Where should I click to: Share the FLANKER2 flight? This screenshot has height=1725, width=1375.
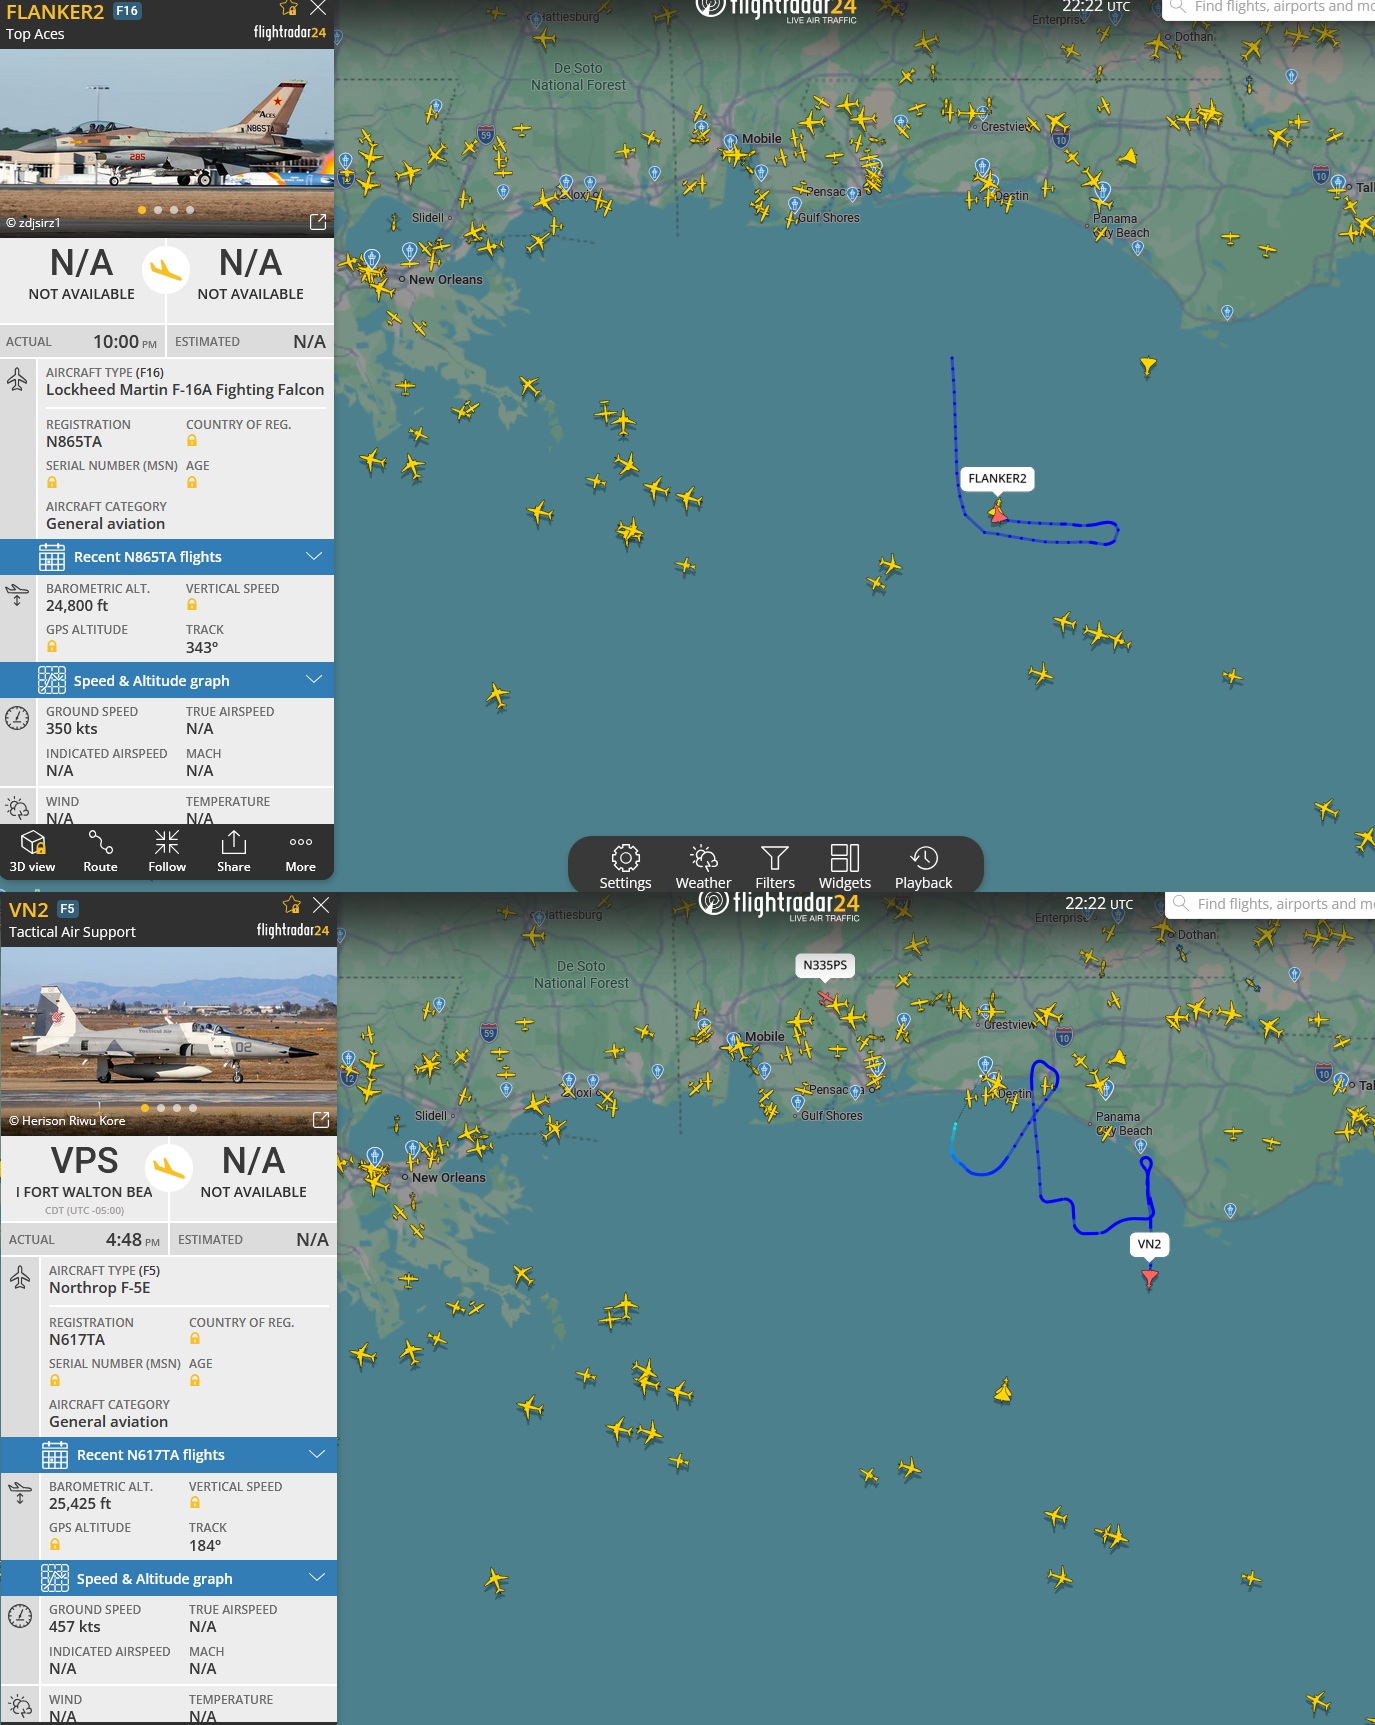(x=234, y=852)
